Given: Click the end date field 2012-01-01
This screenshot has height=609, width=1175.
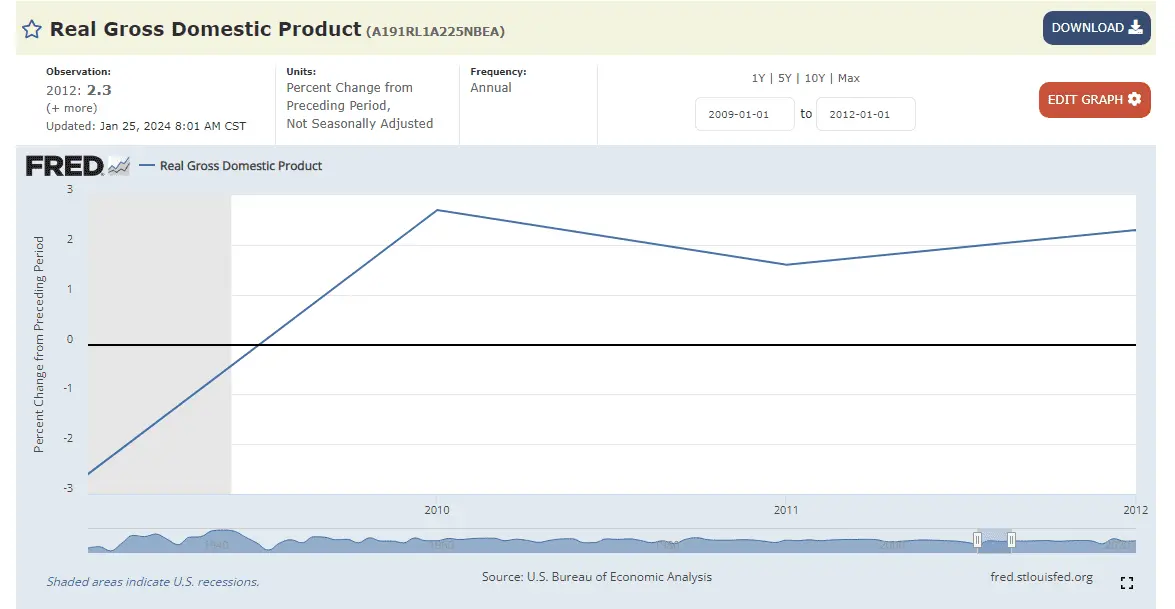Looking at the screenshot, I should (865, 114).
